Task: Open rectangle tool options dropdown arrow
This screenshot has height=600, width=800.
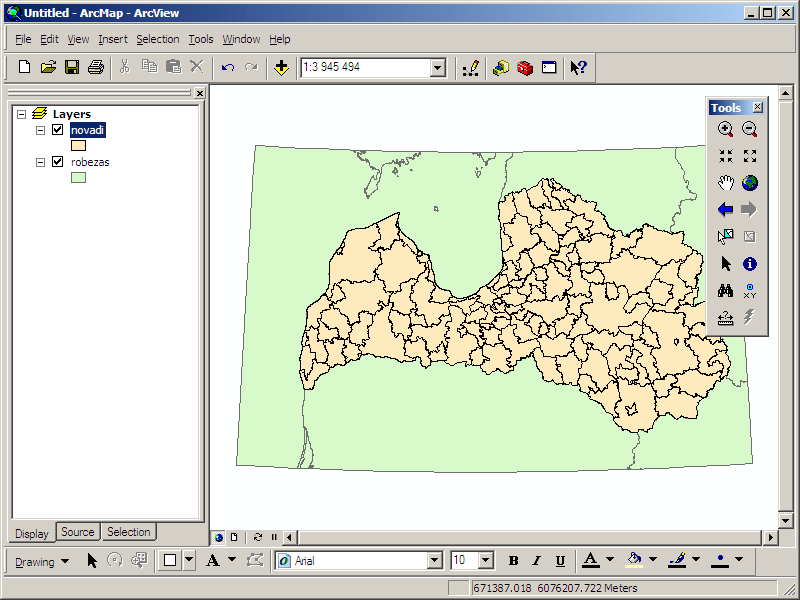Action: click(189, 560)
